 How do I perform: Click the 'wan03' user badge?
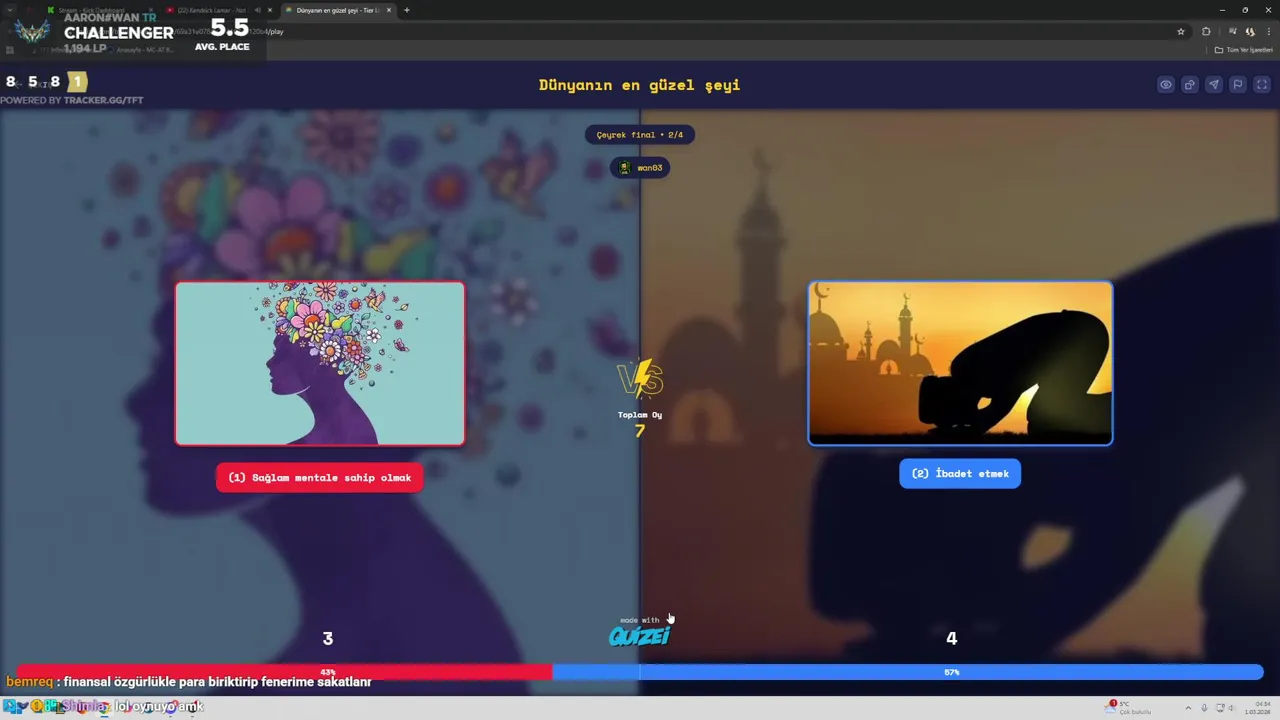640,167
